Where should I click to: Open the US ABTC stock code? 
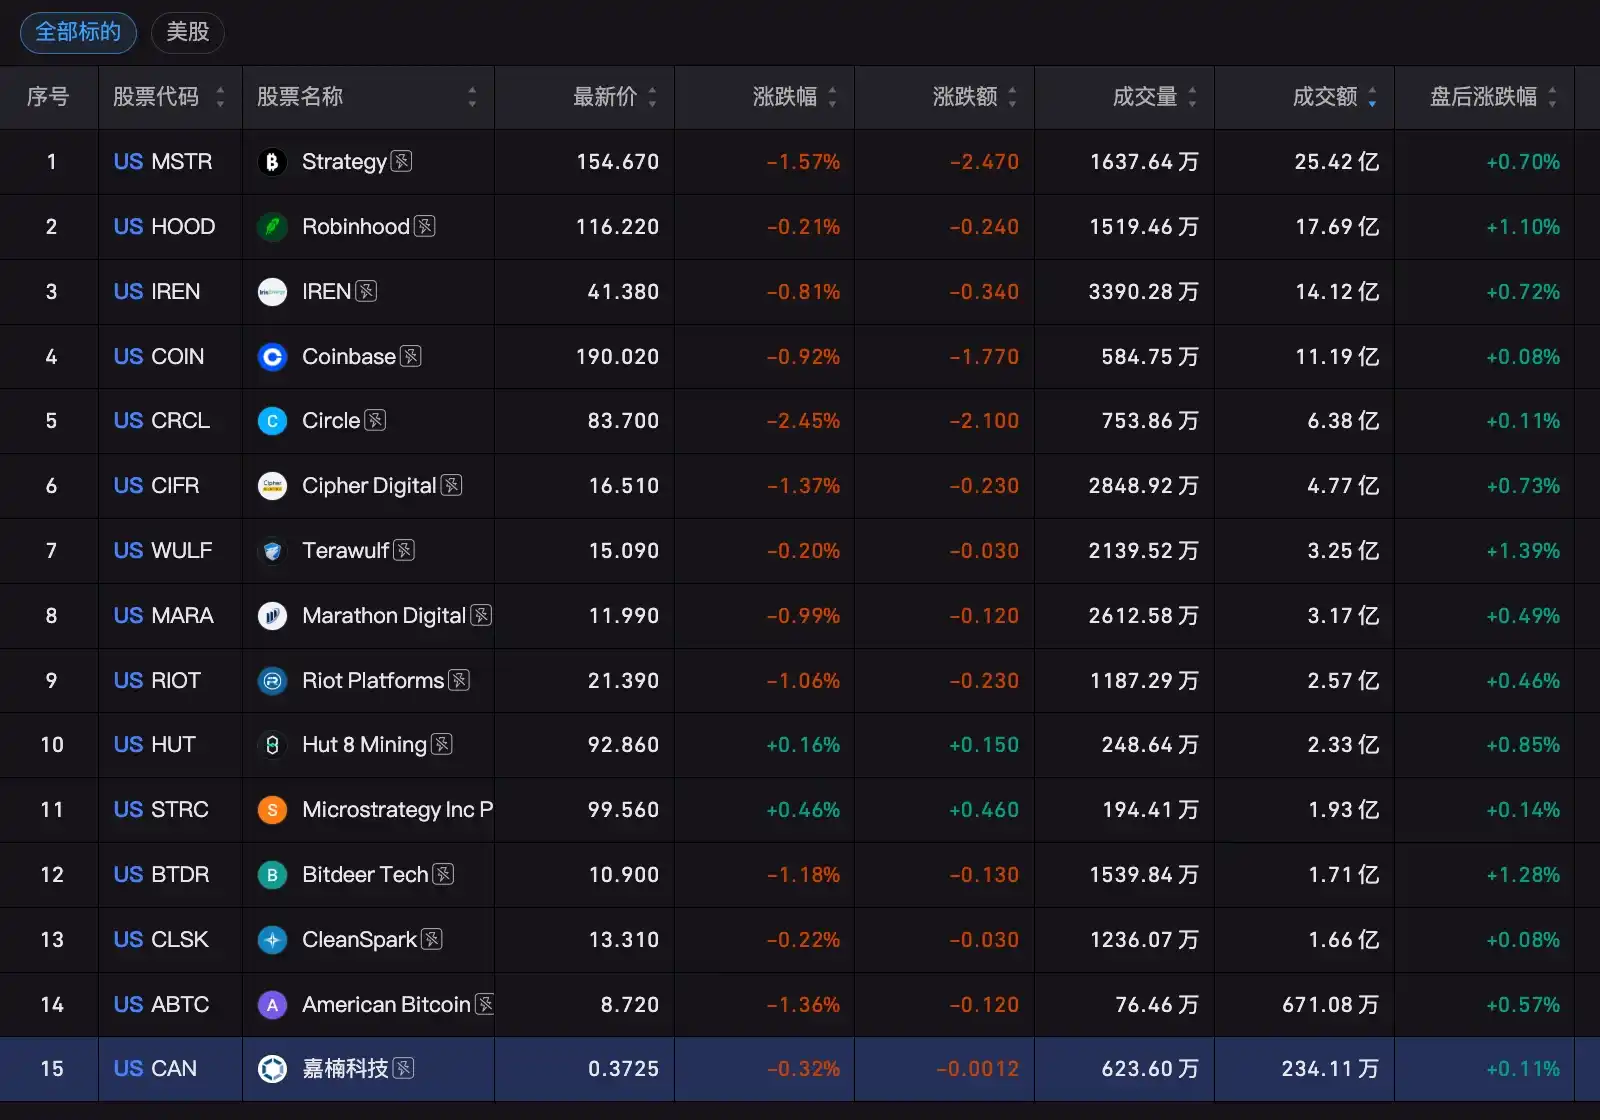click(161, 1005)
